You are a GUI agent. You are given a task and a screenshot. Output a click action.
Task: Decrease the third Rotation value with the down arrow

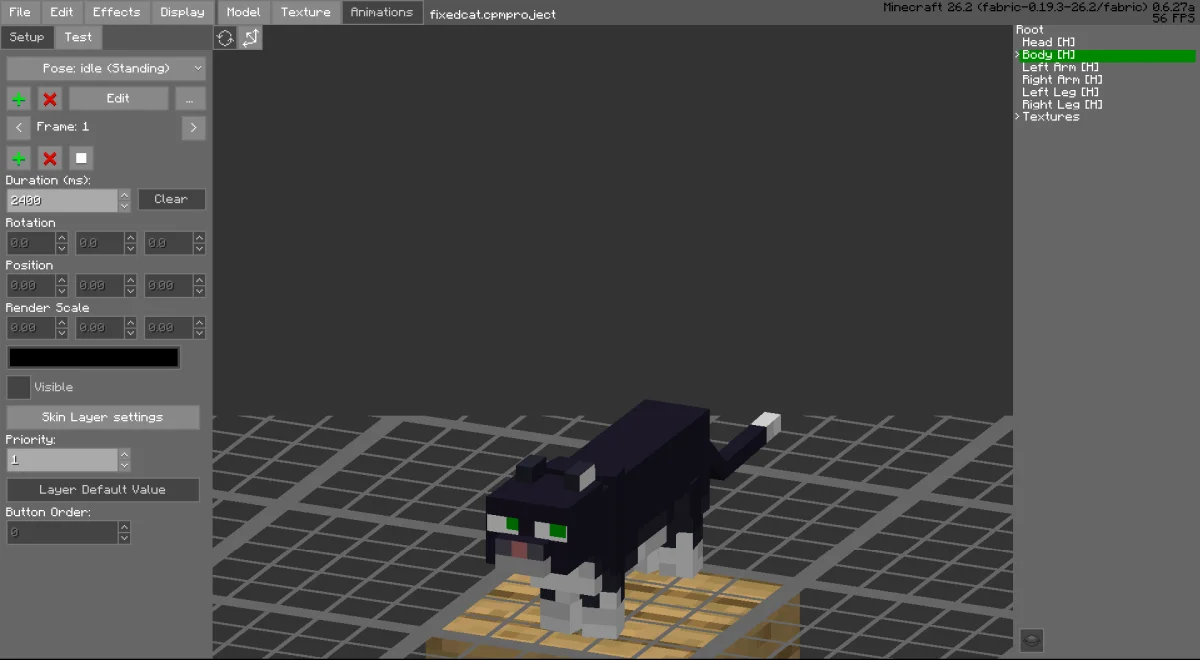[x=200, y=249]
